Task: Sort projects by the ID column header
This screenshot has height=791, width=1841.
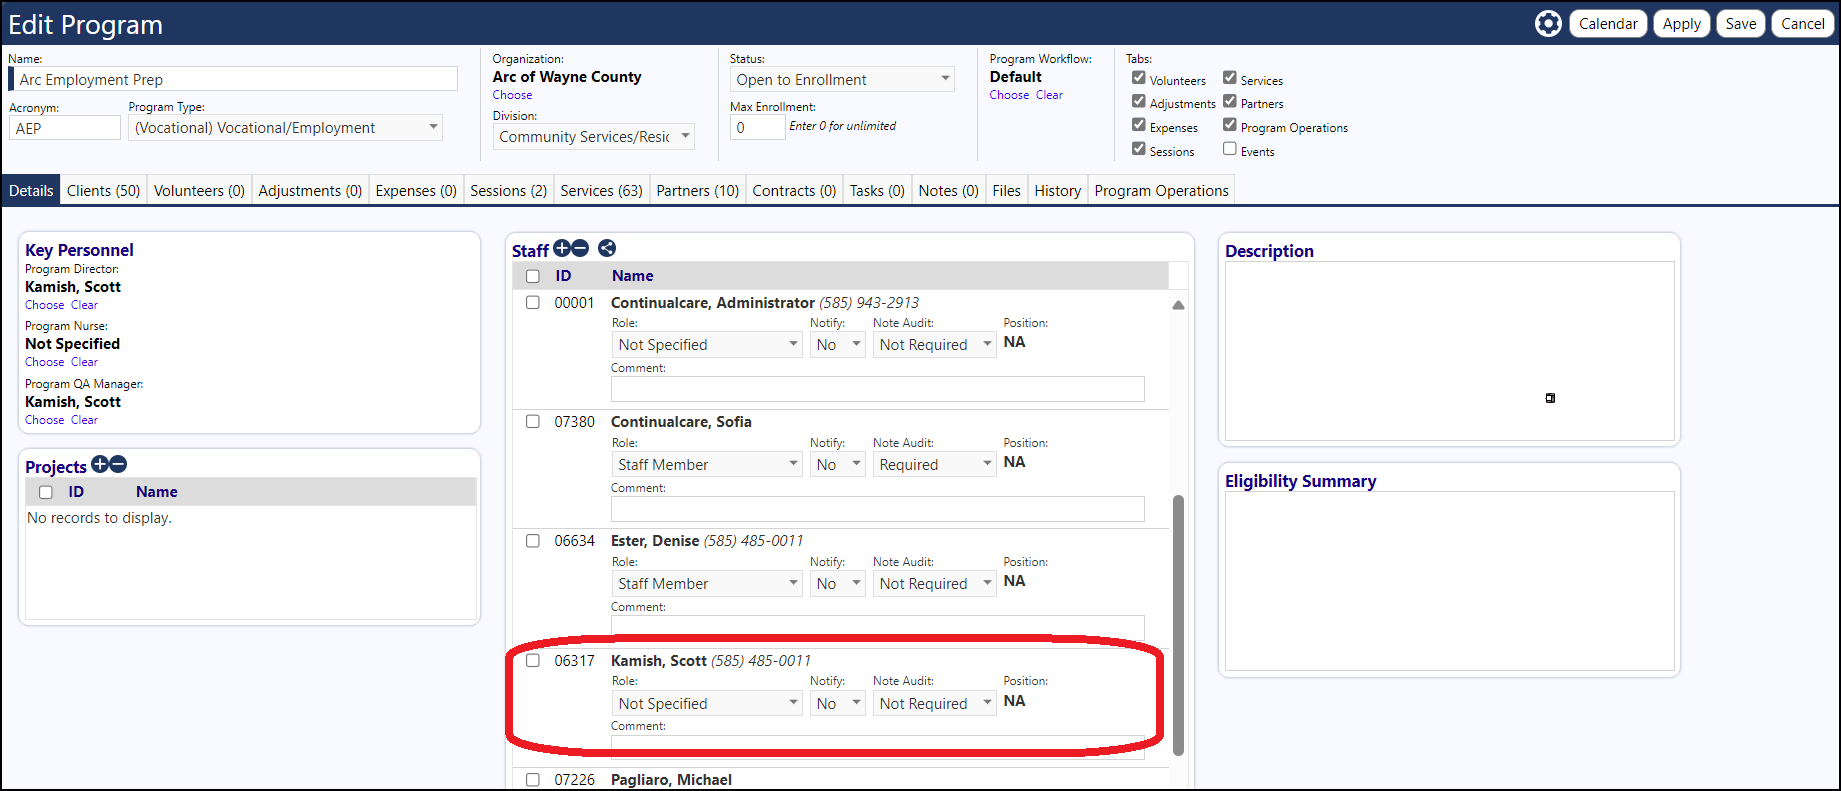Action: (x=76, y=492)
